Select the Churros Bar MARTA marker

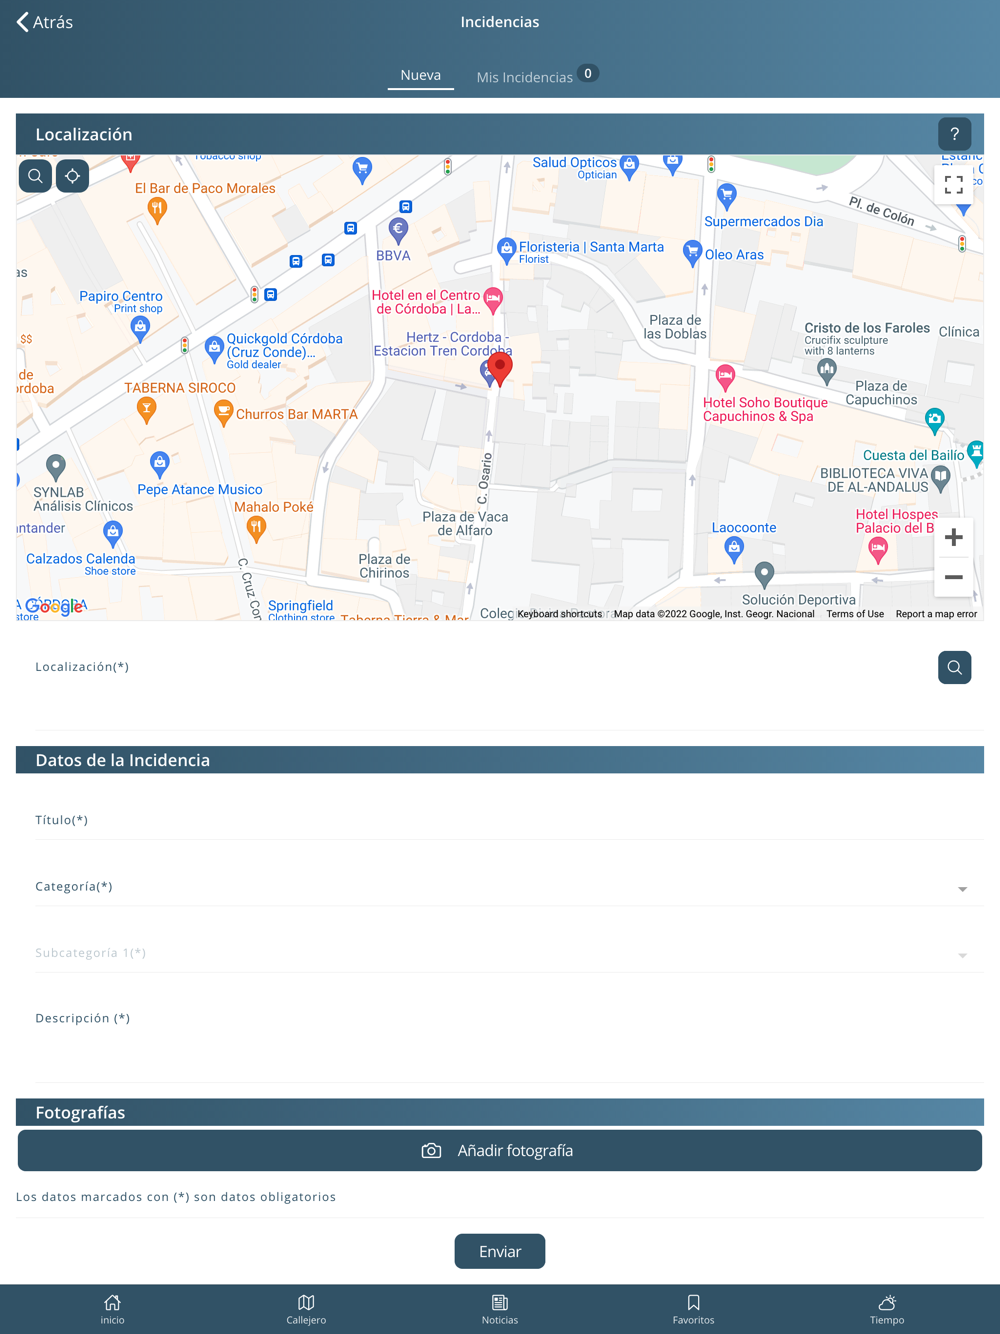point(223,411)
